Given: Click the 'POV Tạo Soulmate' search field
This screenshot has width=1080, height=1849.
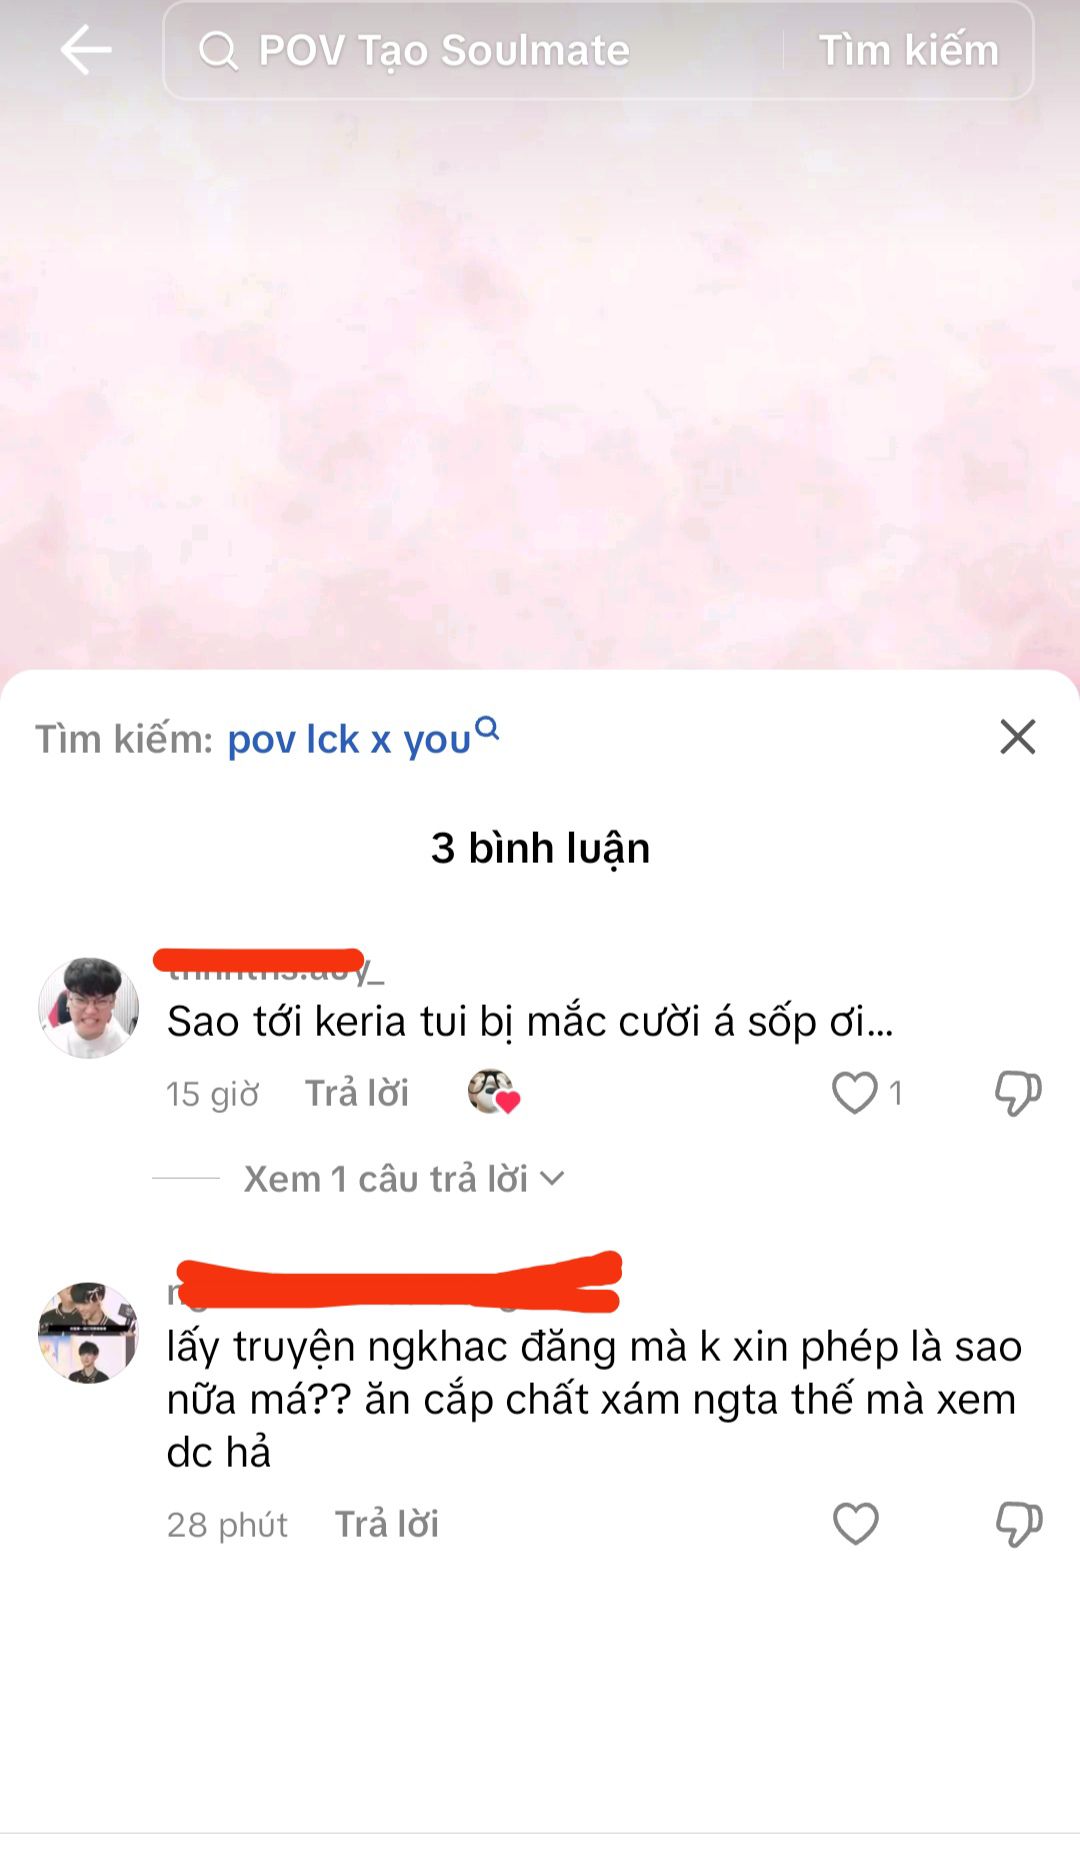Looking at the screenshot, I should [x=472, y=50].
